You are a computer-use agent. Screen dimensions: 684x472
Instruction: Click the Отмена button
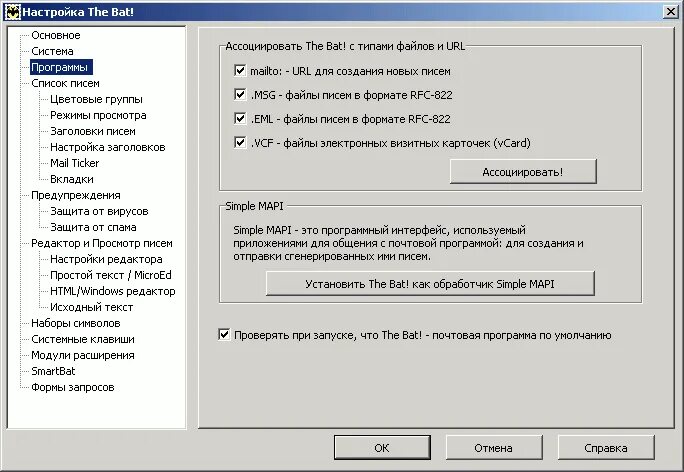point(494,448)
